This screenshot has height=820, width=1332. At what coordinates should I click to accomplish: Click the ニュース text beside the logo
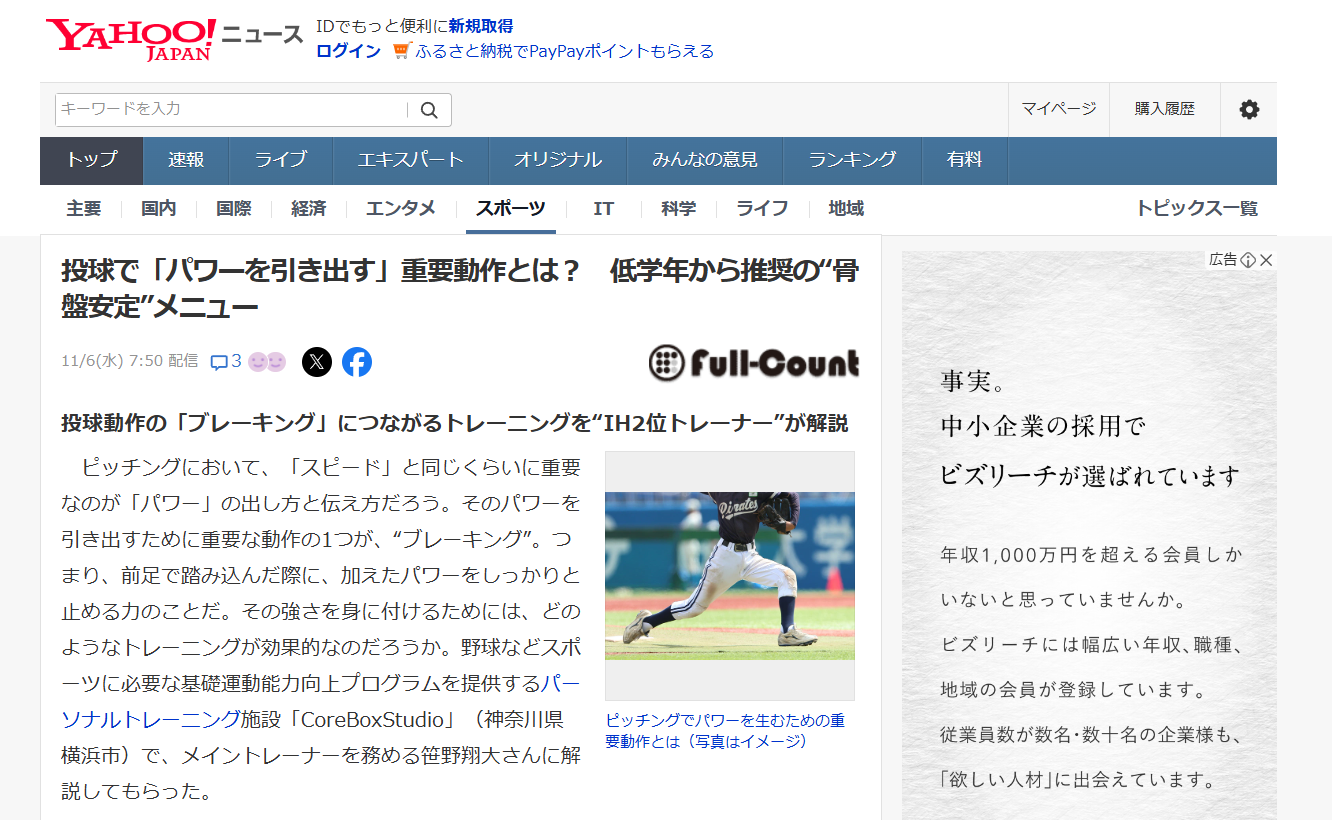pyautogui.click(x=262, y=36)
